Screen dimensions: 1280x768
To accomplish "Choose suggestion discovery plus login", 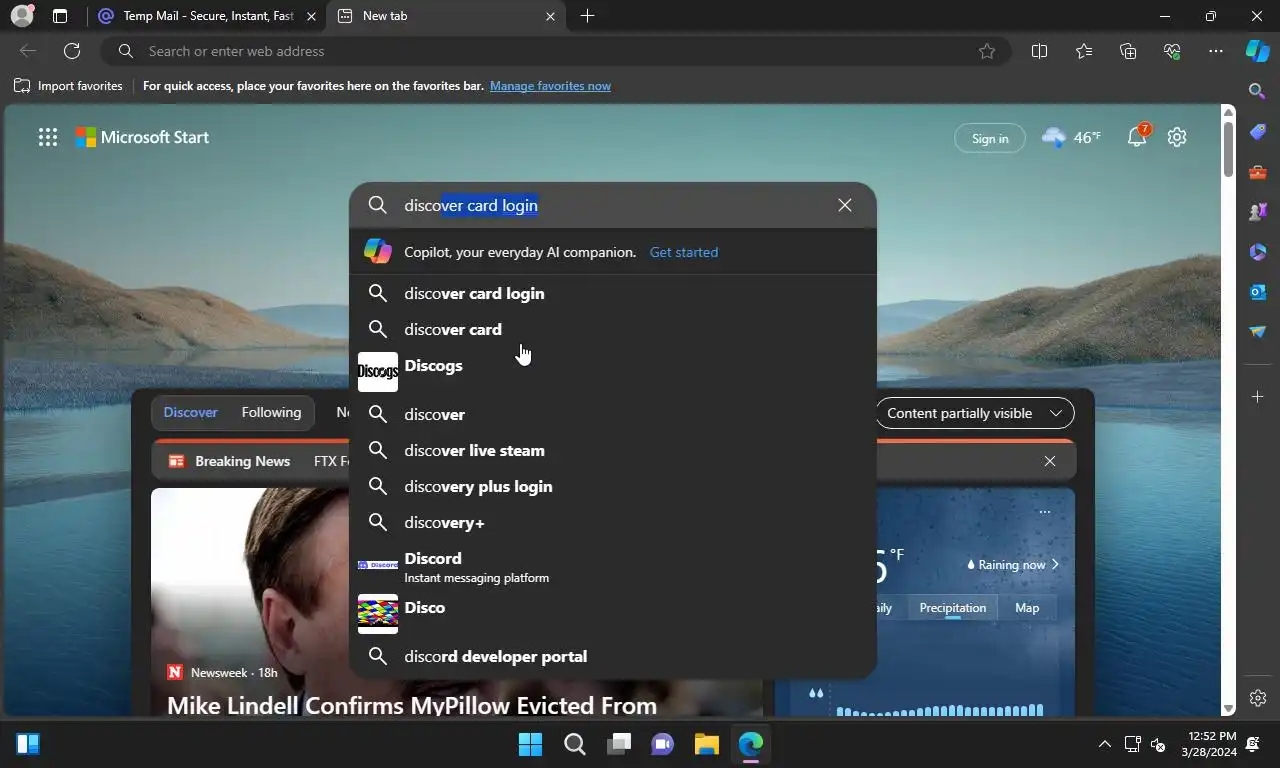I will 613,486.
